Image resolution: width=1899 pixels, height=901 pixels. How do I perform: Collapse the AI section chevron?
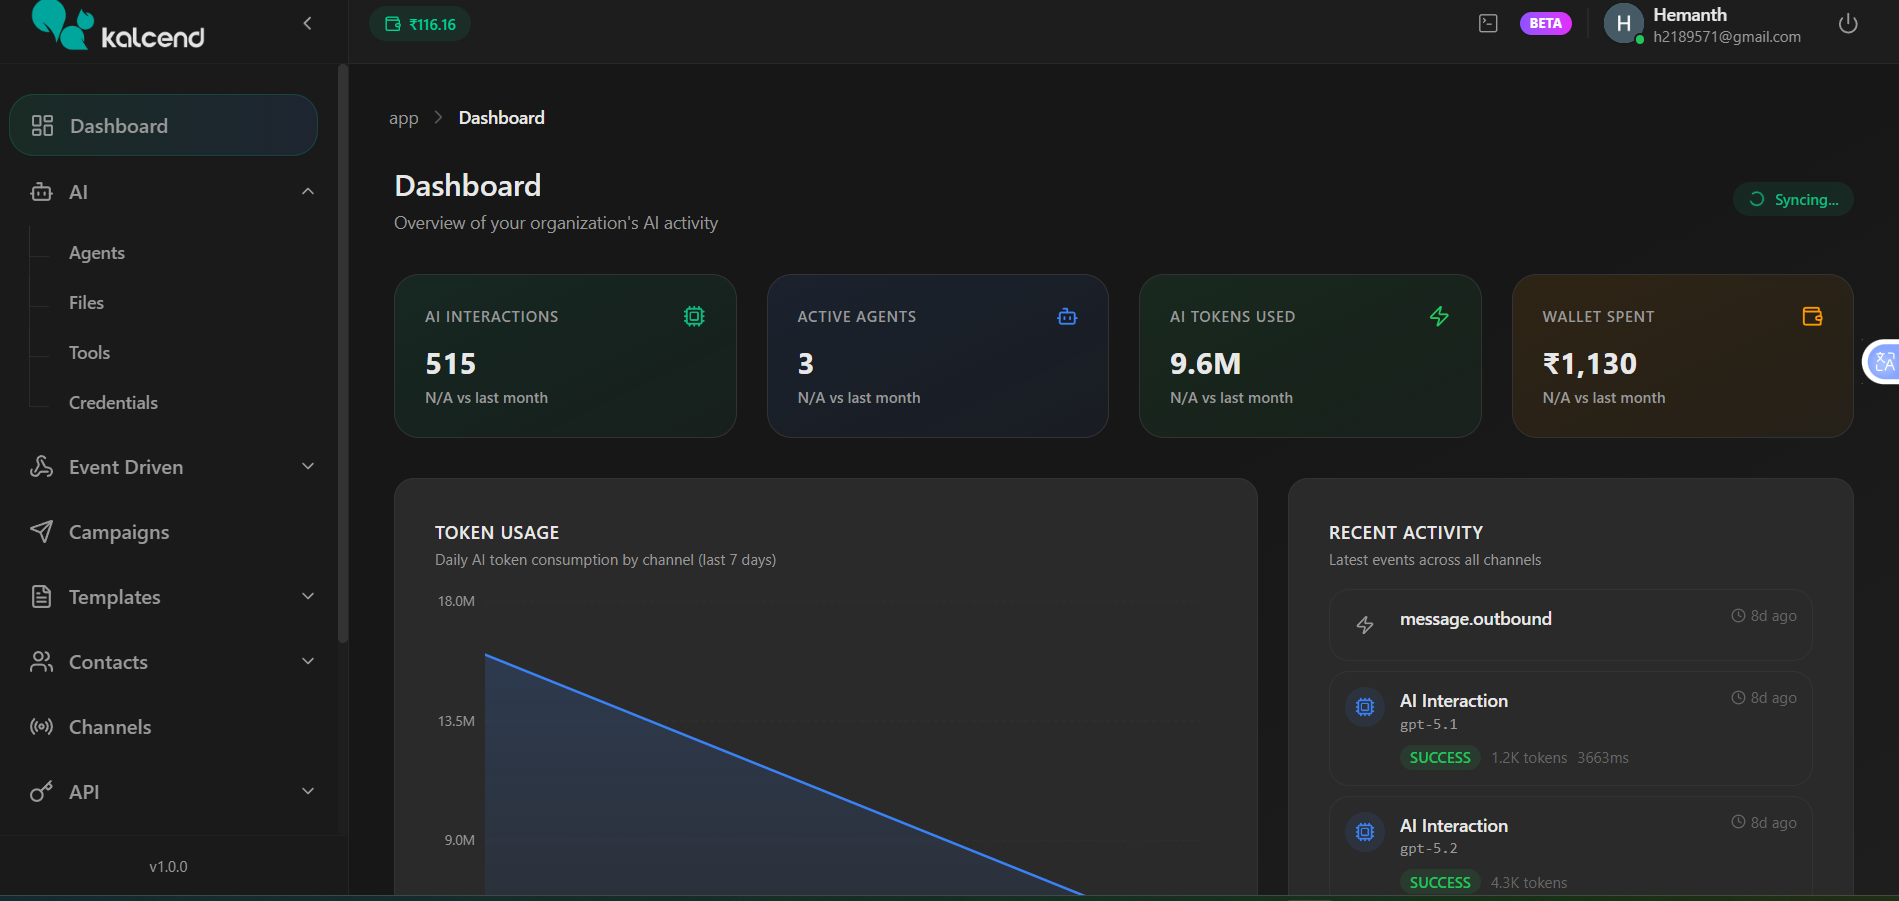pyautogui.click(x=308, y=191)
